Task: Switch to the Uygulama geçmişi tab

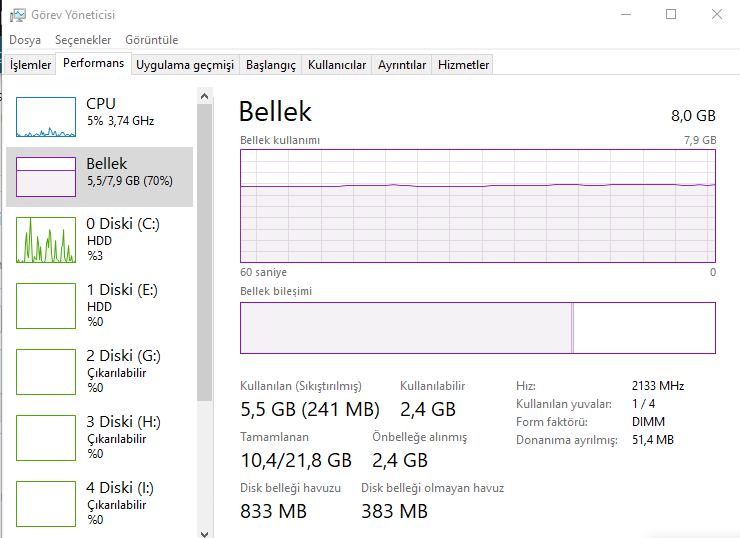Action: point(185,65)
